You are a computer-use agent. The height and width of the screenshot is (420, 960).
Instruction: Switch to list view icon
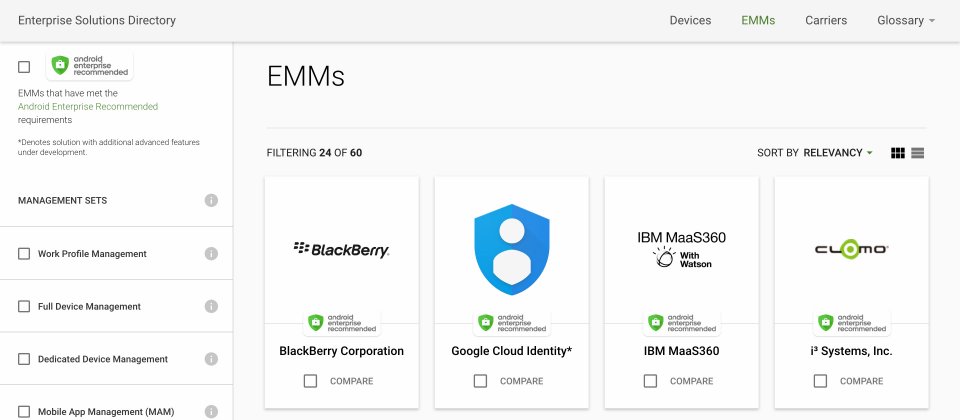click(x=917, y=153)
